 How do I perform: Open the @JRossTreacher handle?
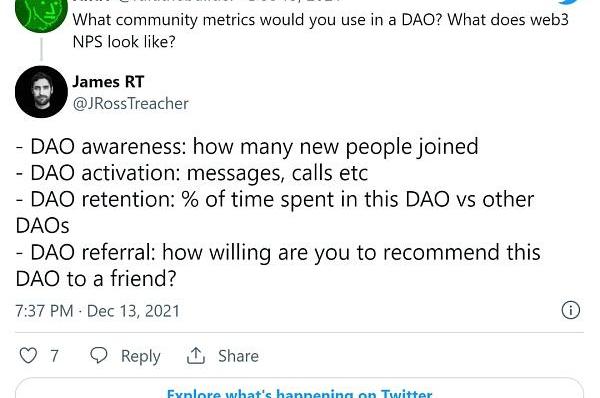130,104
